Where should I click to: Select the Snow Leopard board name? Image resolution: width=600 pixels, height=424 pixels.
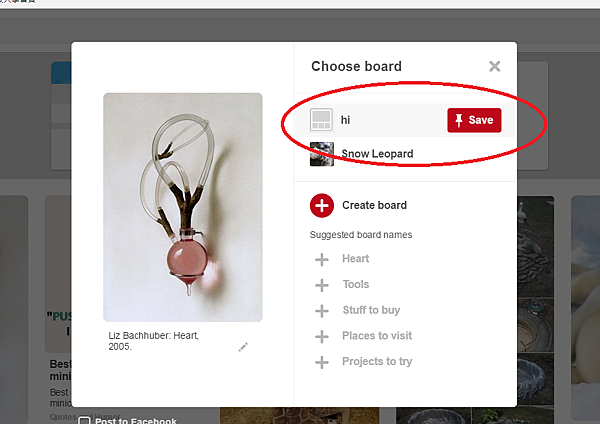(x=377, y=154)
